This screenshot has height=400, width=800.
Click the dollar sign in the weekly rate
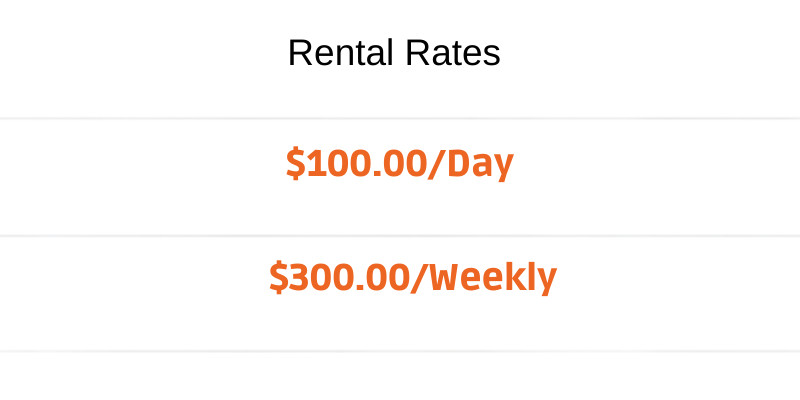coord(277,277)
